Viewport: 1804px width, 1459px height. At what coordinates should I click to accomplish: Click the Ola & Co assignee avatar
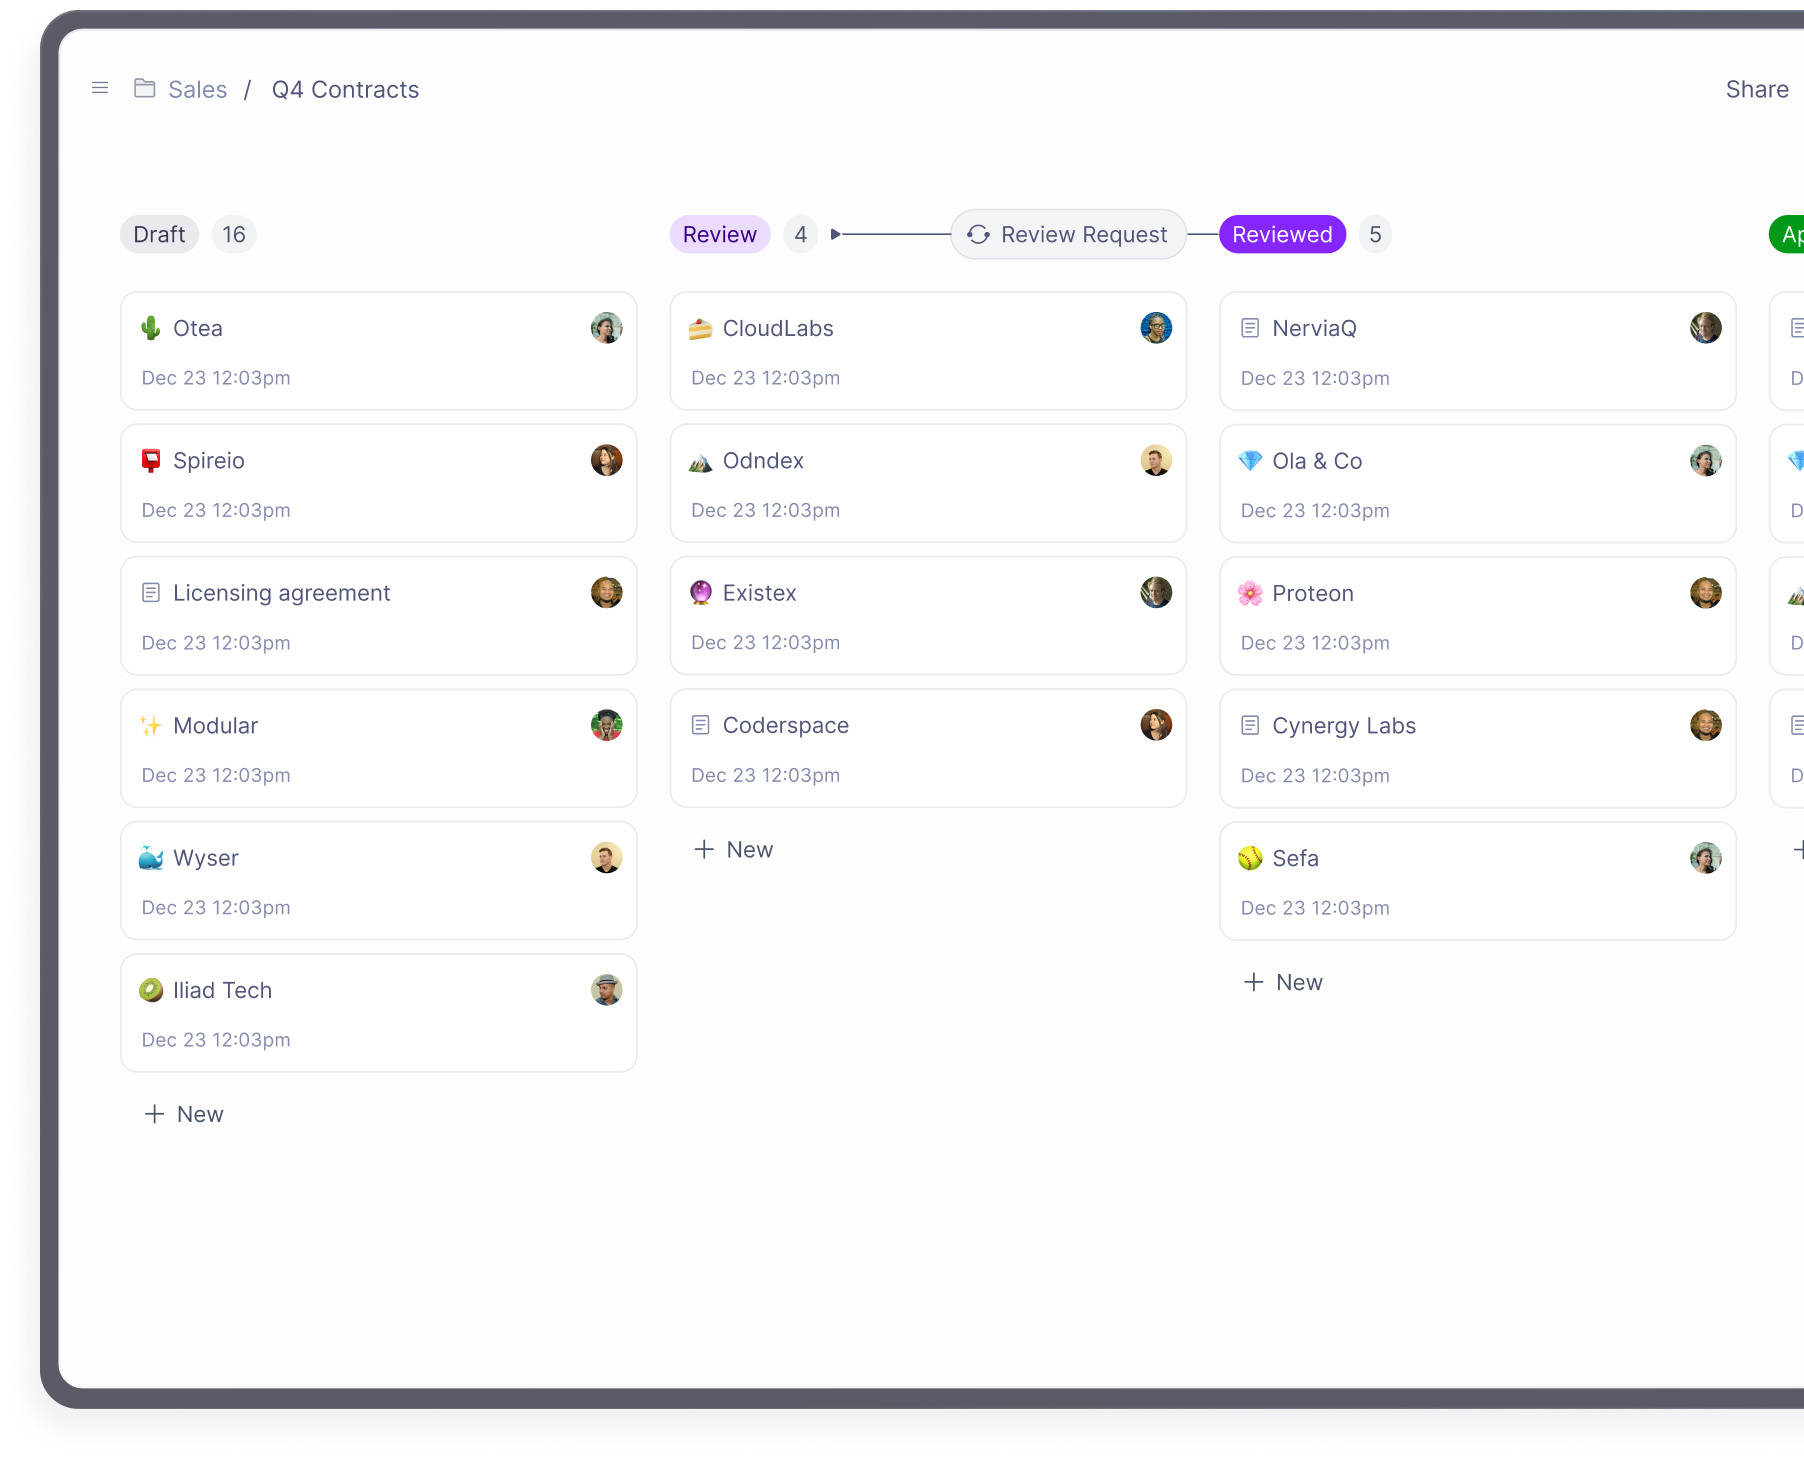coord(1706,460)
